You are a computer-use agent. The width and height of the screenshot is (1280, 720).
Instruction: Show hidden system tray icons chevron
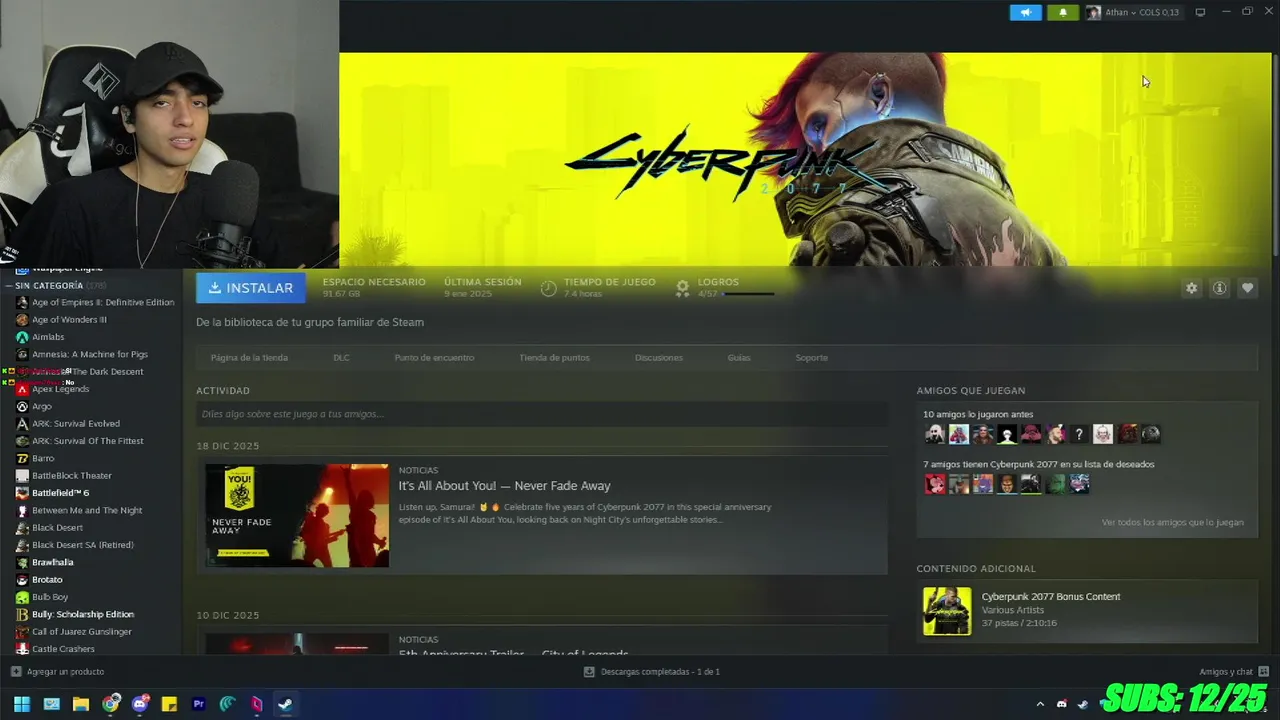tap(1040, 704)
